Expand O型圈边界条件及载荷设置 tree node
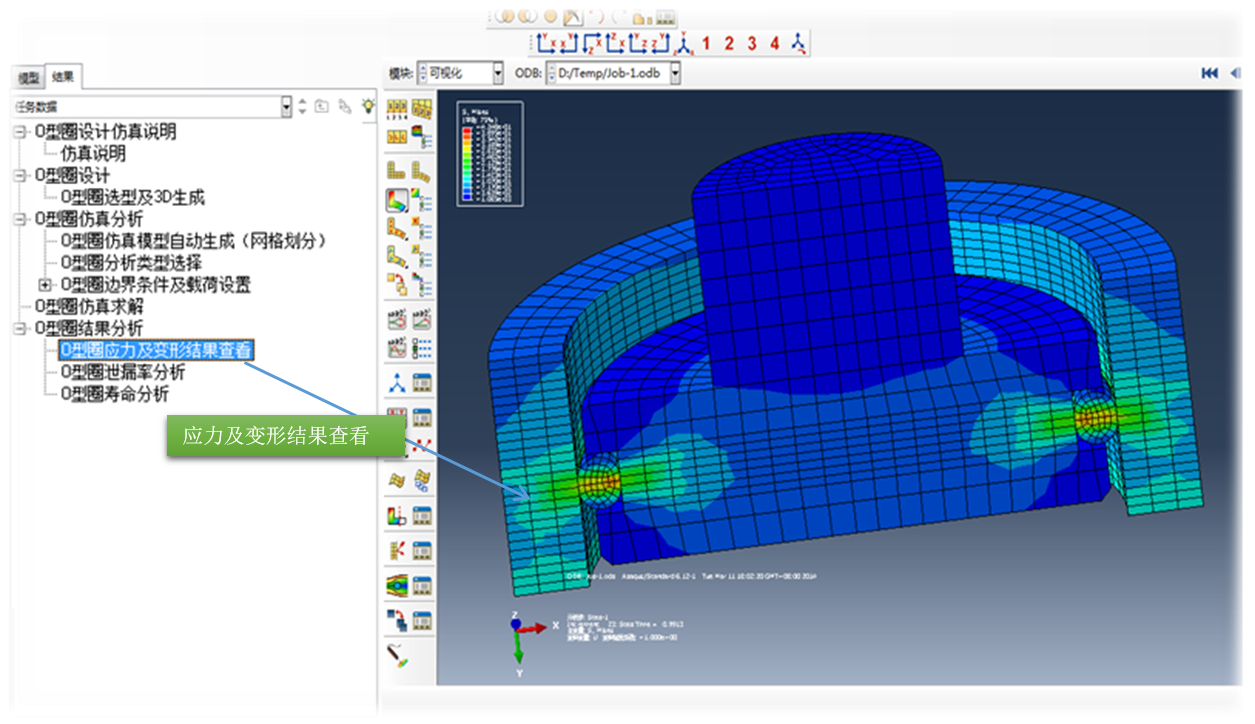The height and width of the screenshot is (724, 1255). coord(44,285)
